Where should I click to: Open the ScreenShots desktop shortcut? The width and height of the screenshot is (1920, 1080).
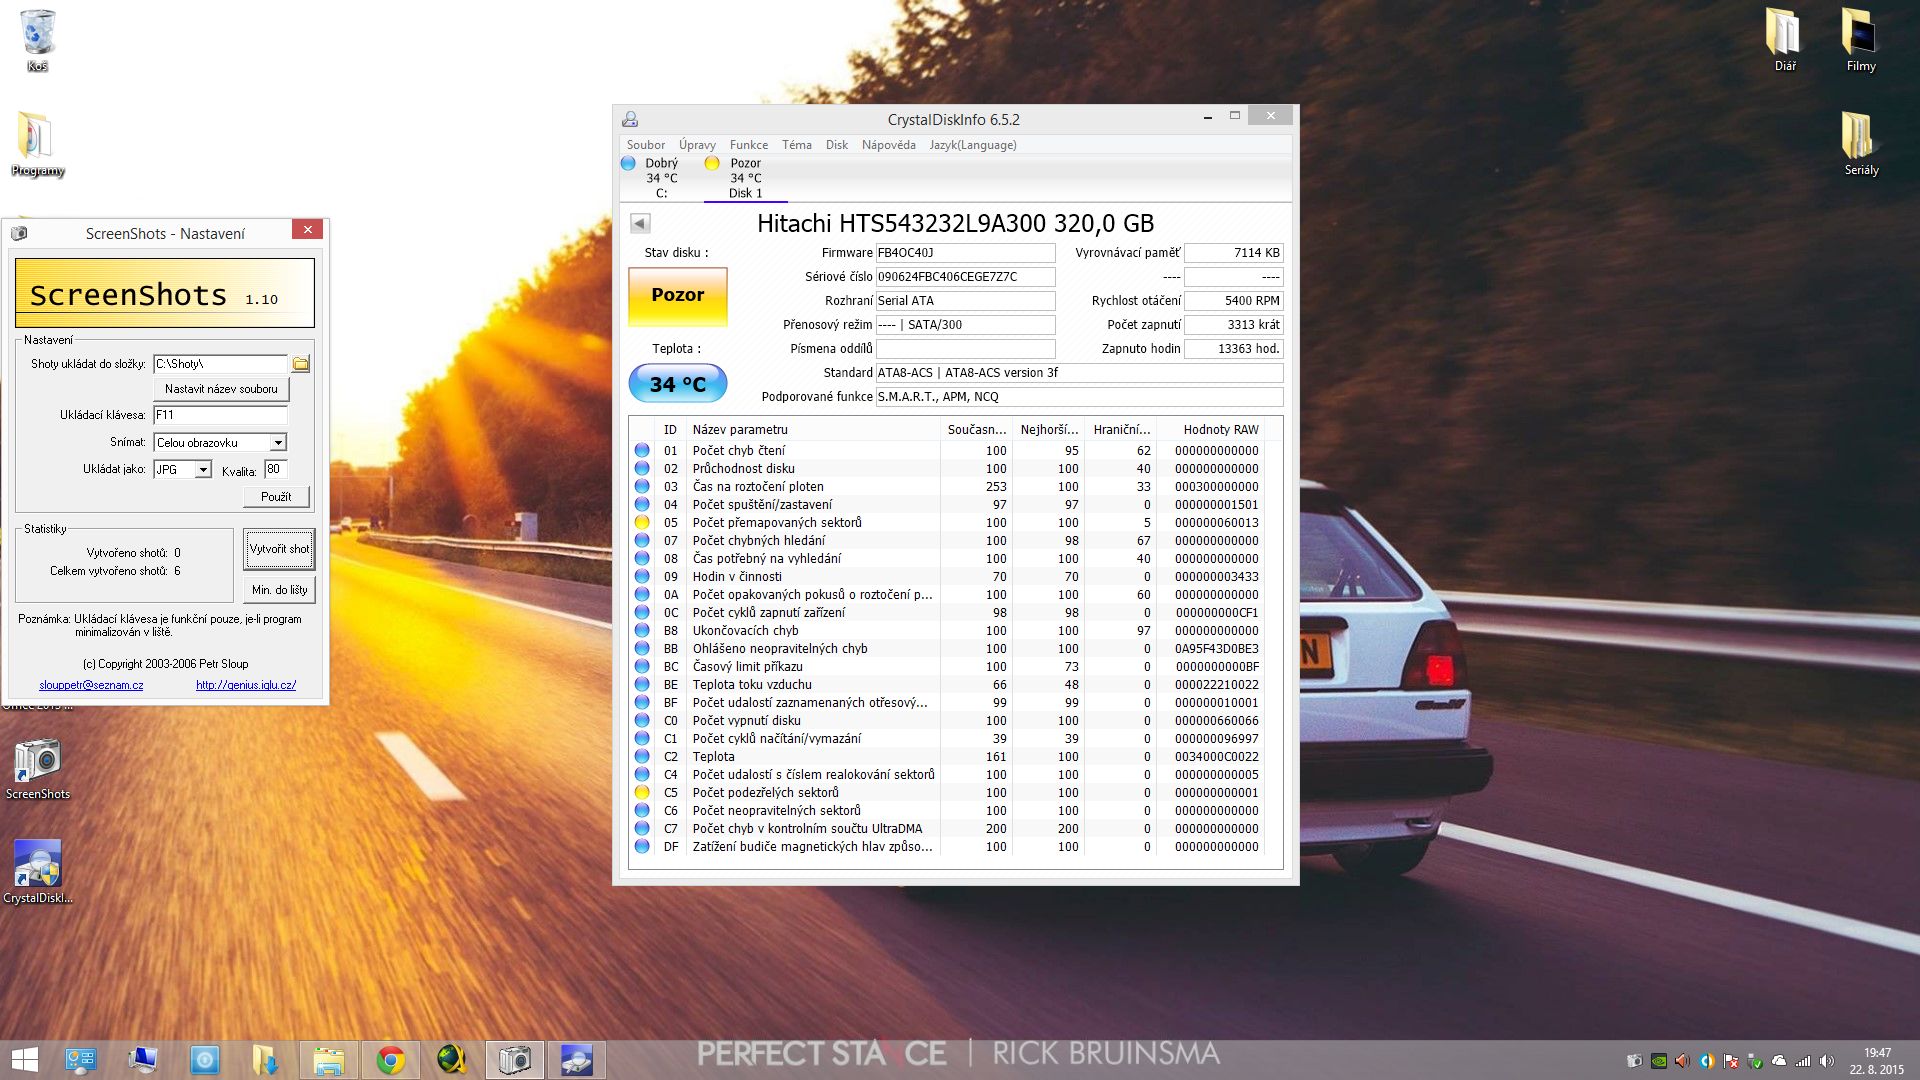tap(37, 770)
